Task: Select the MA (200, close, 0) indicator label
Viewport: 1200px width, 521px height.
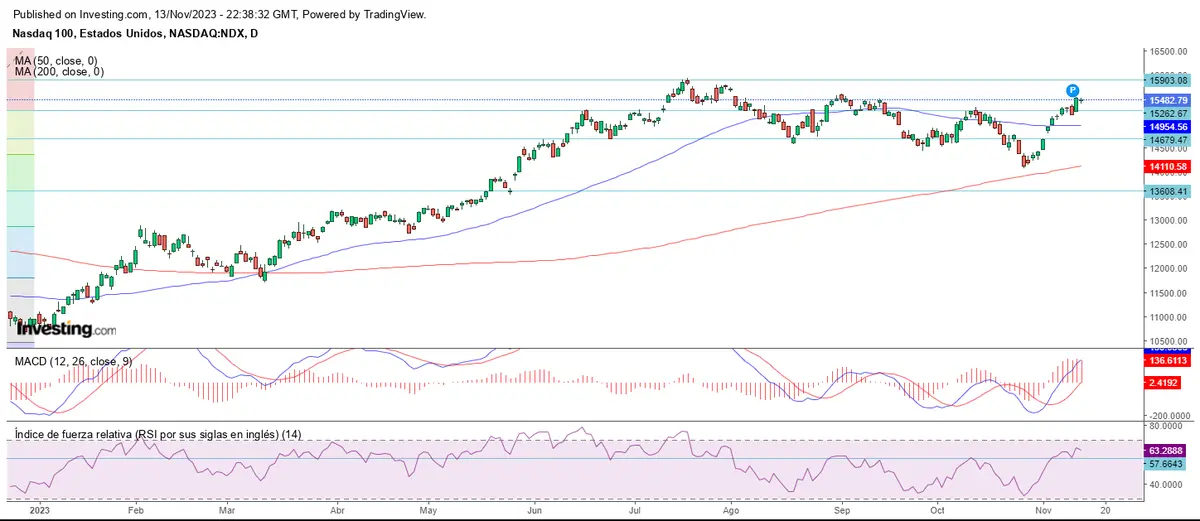Action: pyautogui.click(x=61, y=72)
